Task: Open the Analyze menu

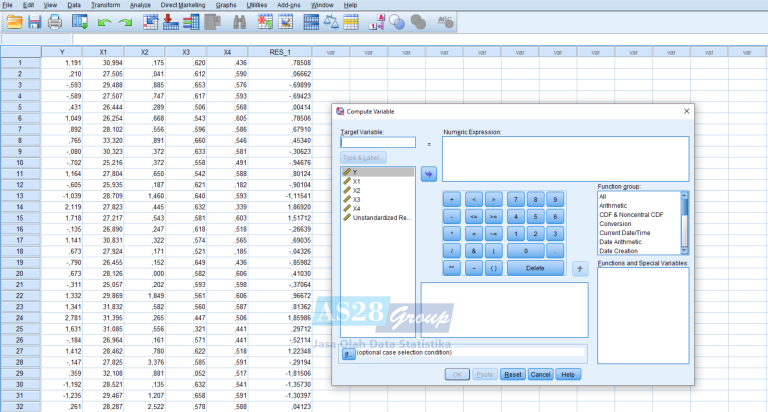Action: tap(140, 5)
